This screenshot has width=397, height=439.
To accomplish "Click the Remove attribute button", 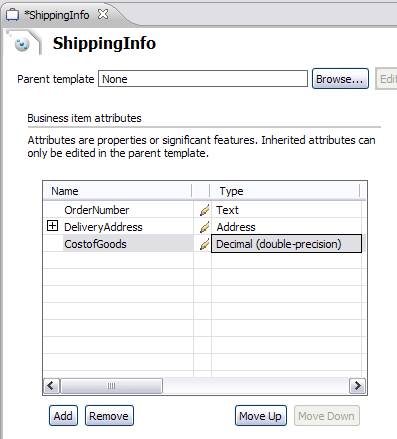I will 109,416.
